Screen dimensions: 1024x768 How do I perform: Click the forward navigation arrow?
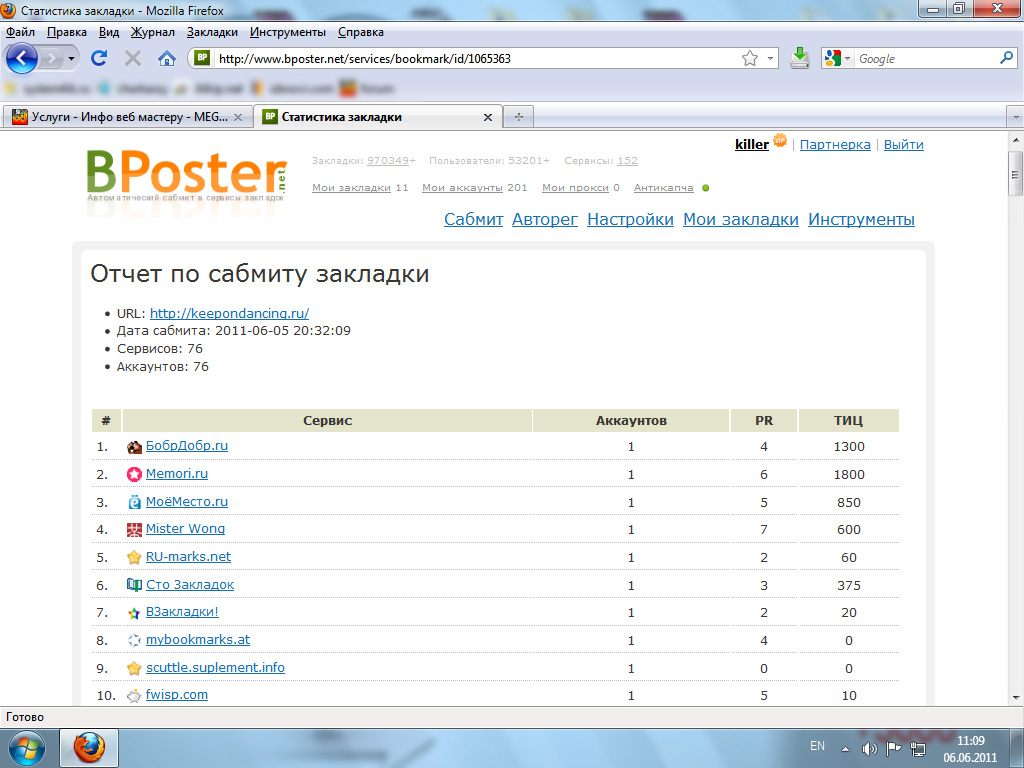click(50, 59)
